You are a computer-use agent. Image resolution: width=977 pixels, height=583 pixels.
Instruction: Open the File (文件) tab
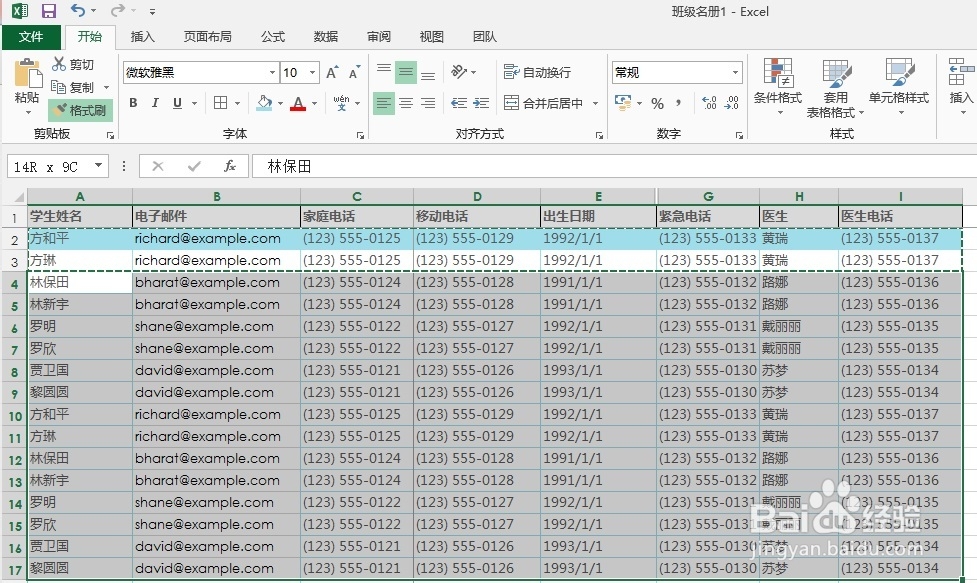tap(31, 37)
